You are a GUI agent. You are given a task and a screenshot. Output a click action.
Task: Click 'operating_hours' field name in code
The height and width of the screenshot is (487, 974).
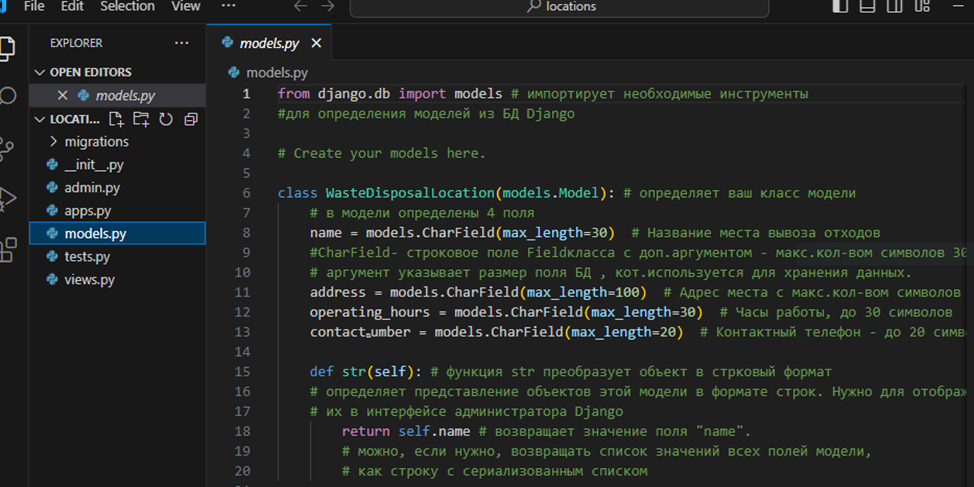point(370,312)
